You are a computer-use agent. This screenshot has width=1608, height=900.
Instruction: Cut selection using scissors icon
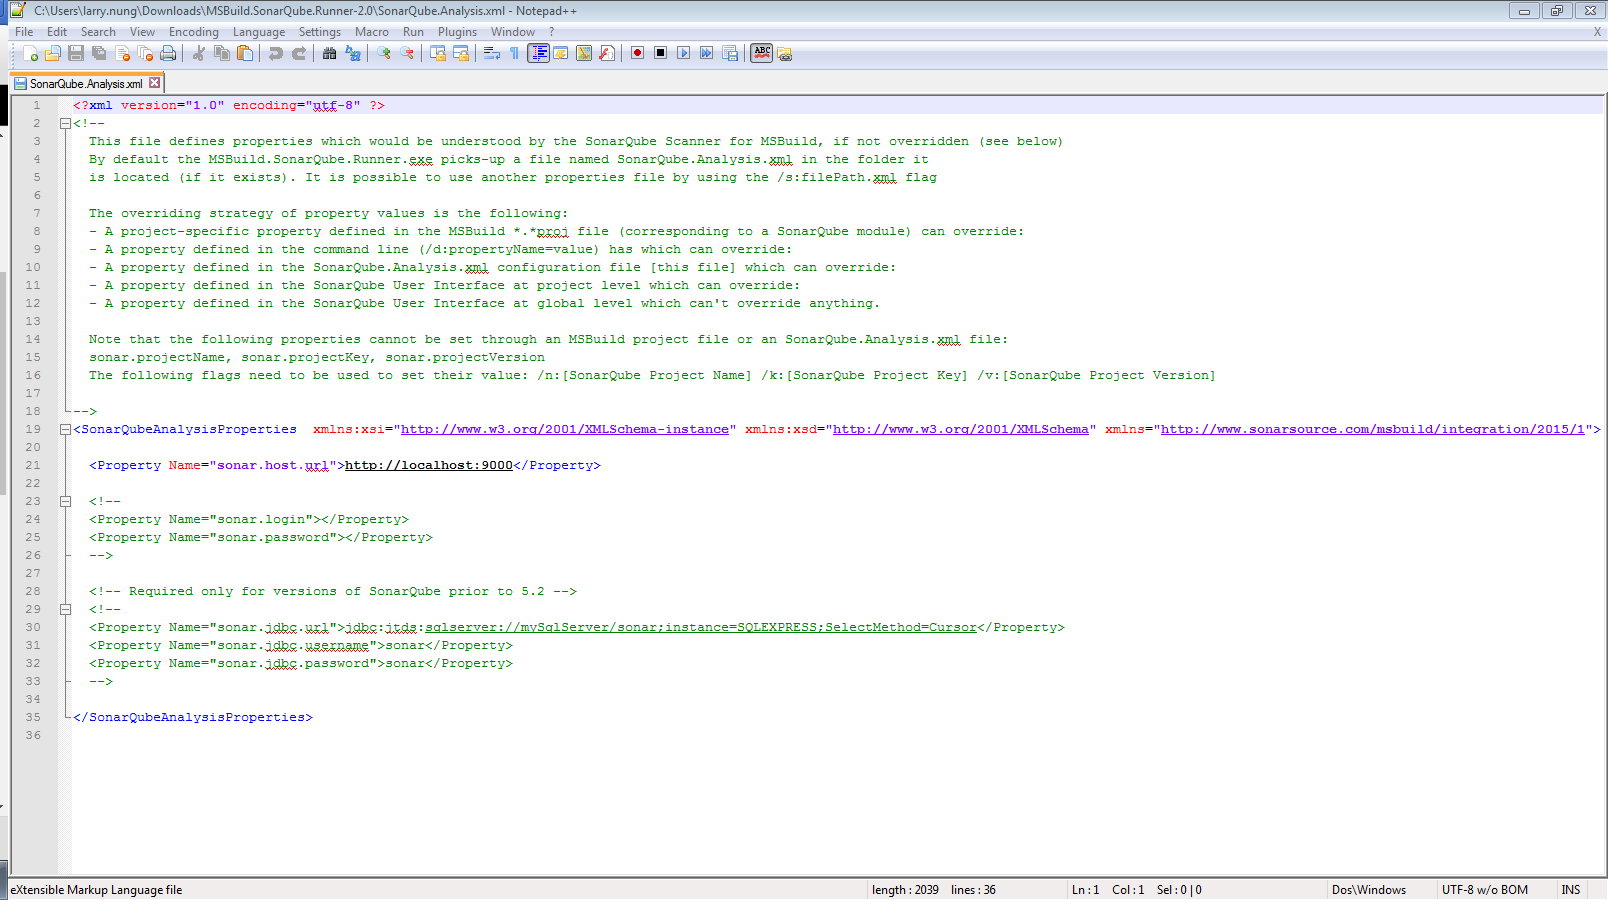pos(199,53)
